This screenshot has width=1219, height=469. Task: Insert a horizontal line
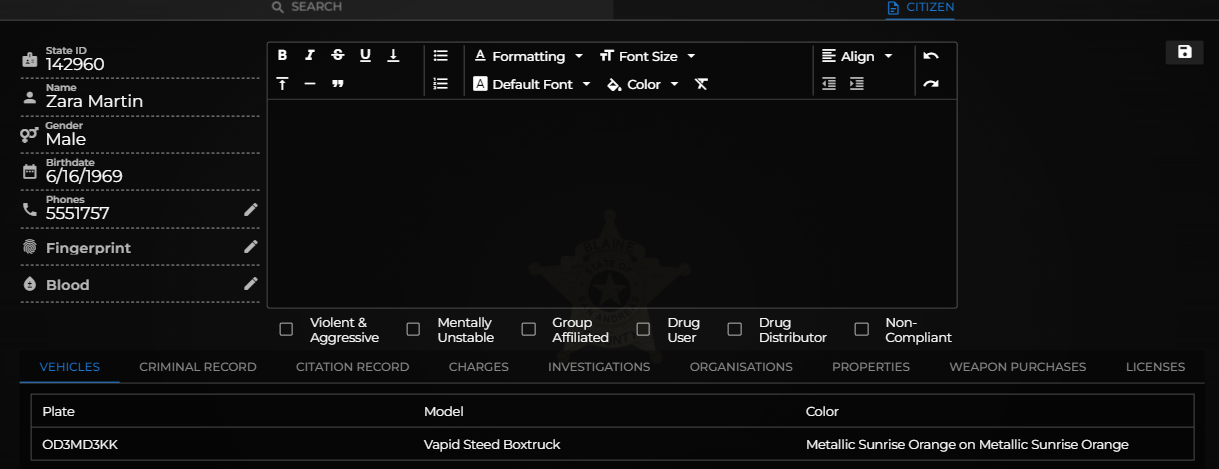click(x=310, y=84)
